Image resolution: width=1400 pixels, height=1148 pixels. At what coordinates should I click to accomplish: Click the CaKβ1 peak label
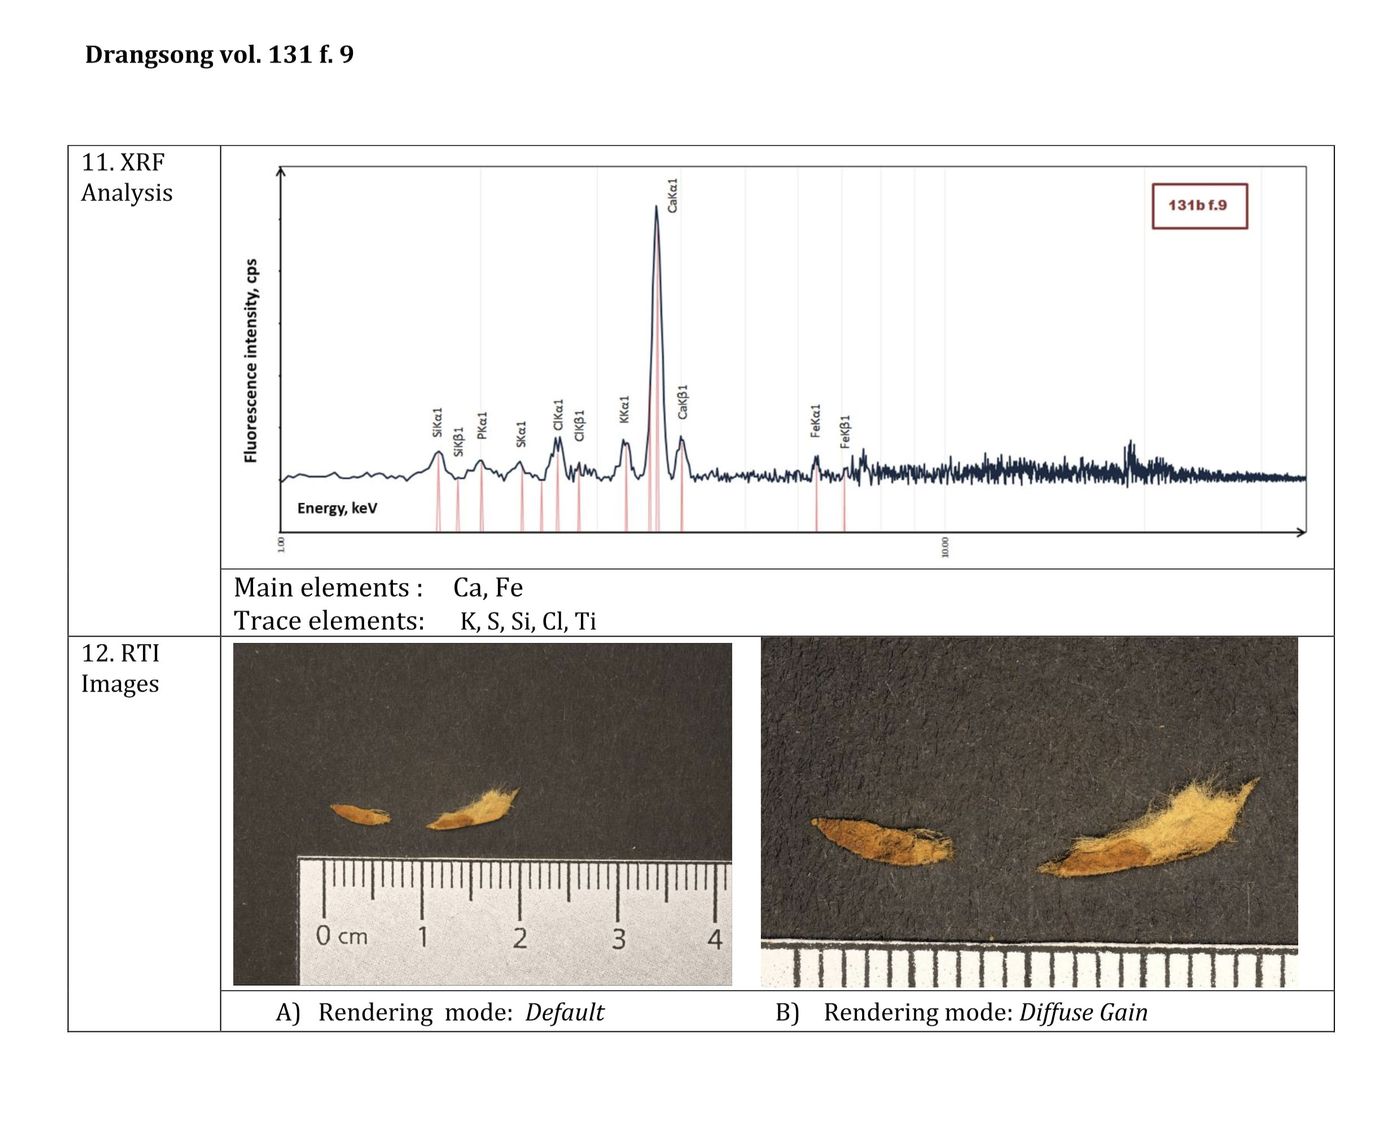click(x=683, y=402)
